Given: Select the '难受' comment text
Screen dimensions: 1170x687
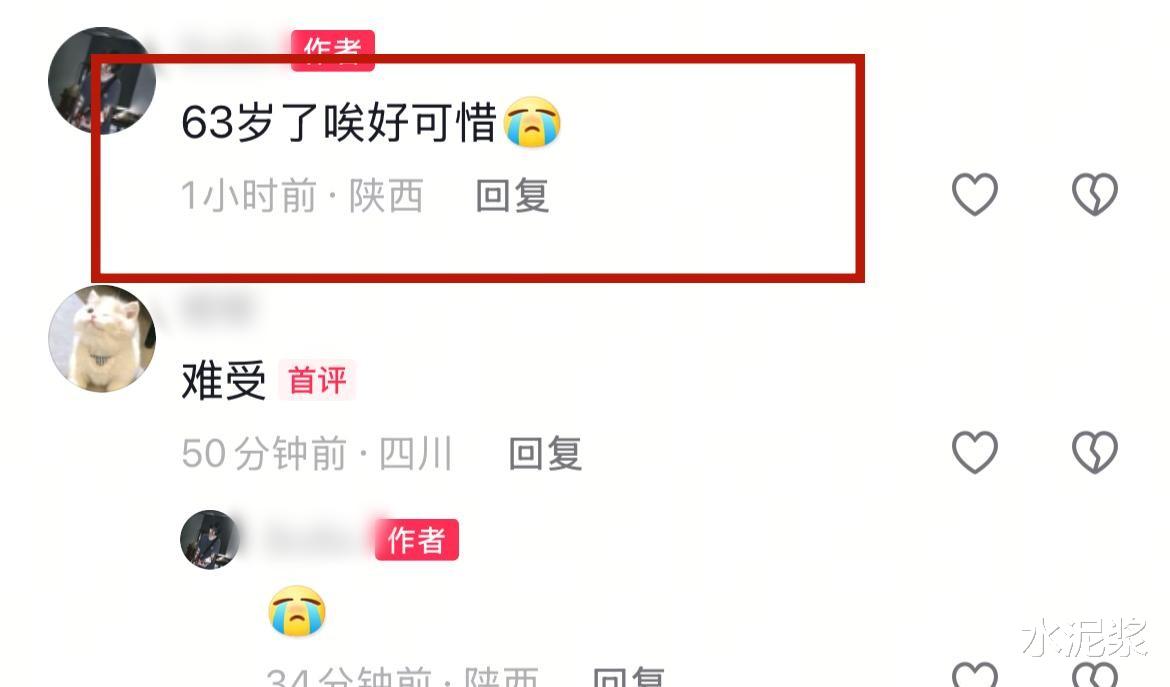Looking at the screenshot, I should tap(224, 380).
